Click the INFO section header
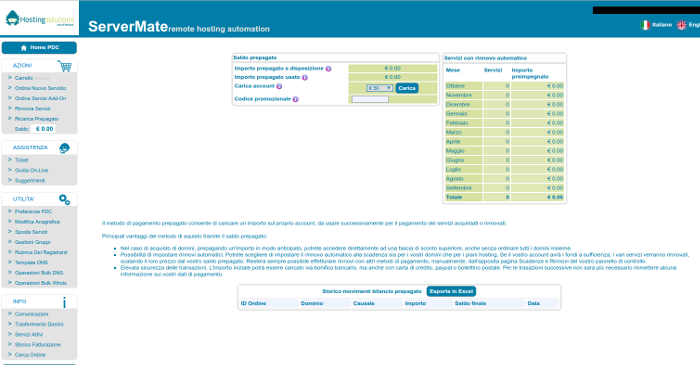 [x=19, y=302]
